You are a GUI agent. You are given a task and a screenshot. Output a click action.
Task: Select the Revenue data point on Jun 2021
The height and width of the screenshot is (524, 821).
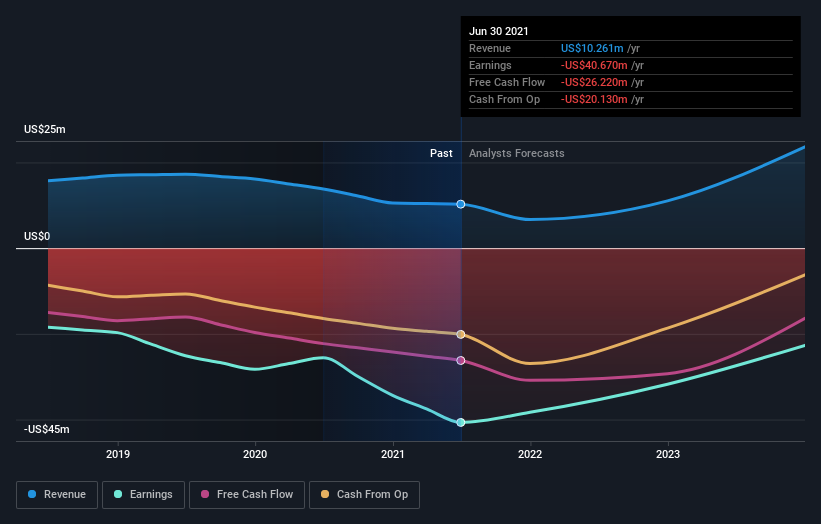pyautogui.click(x=461, y=204)
